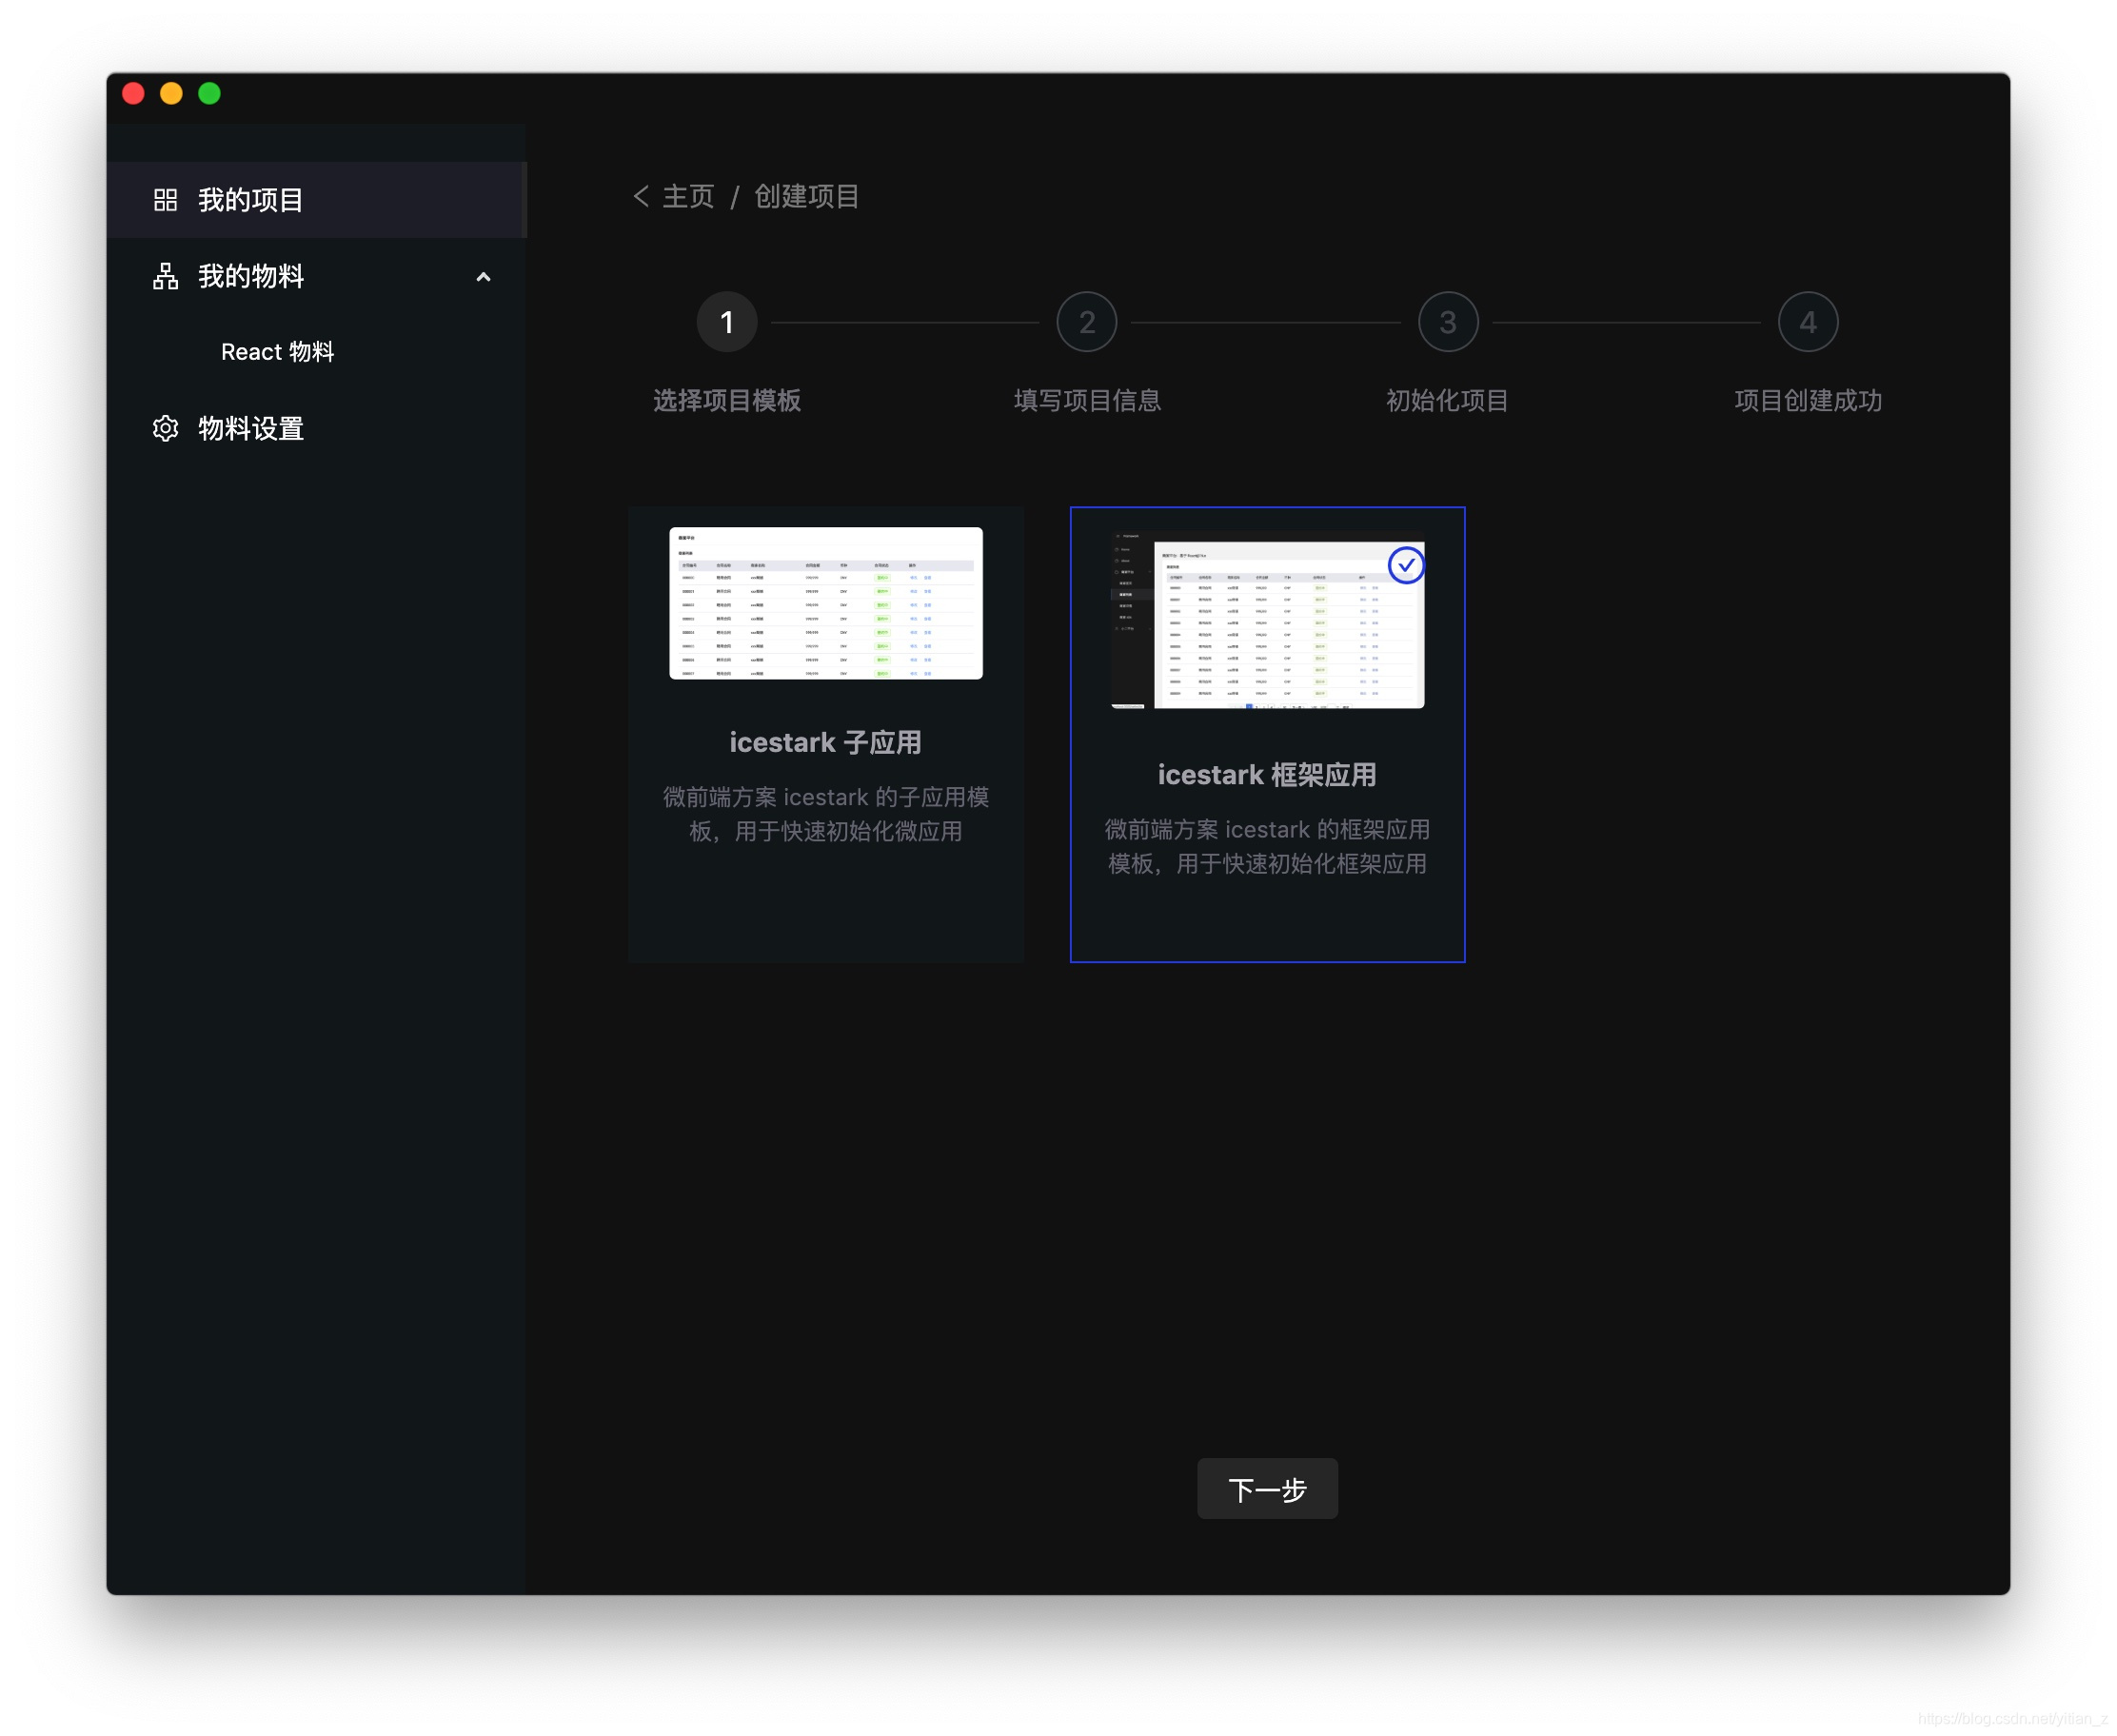Click the step 2 circle

1086,322
